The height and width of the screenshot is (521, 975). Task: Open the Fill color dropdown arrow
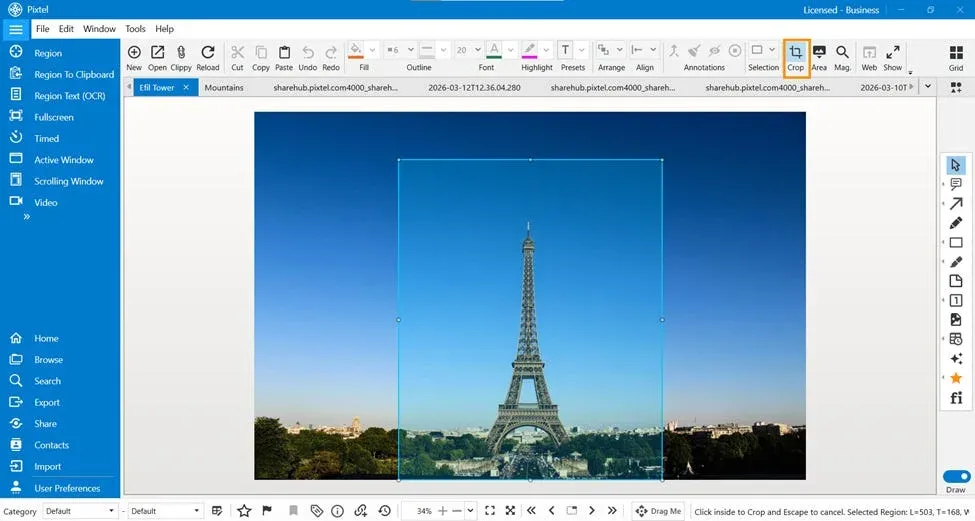[372, 50]
